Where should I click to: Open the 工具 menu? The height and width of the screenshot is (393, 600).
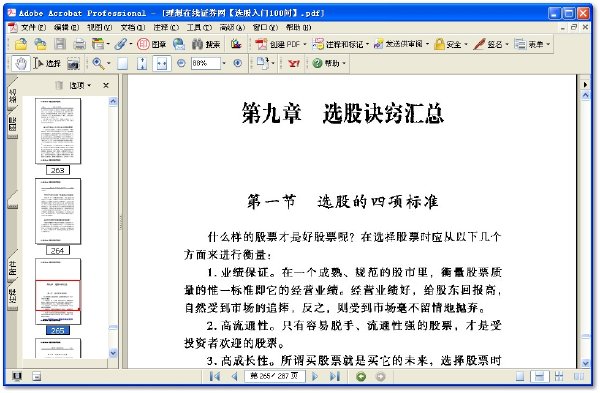click(199, 28)
